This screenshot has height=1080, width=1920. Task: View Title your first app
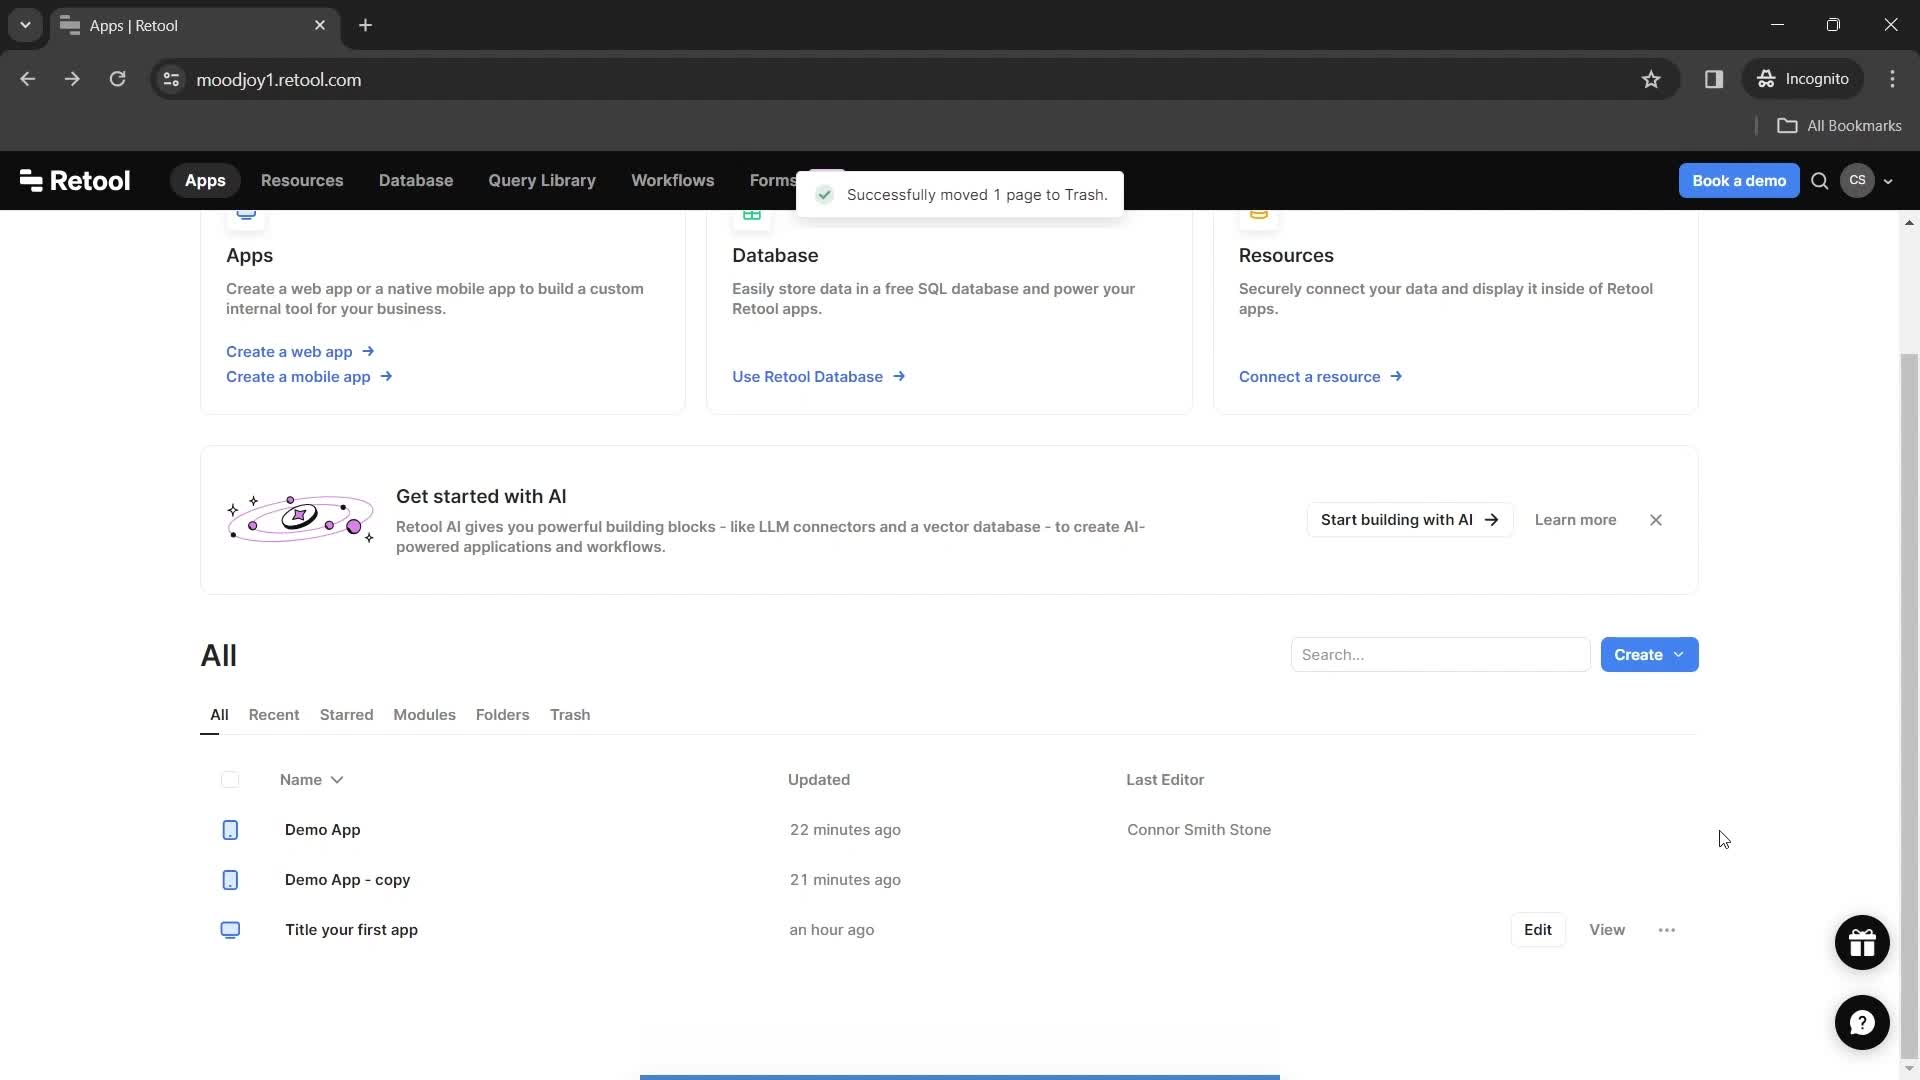coord(1607,930)
